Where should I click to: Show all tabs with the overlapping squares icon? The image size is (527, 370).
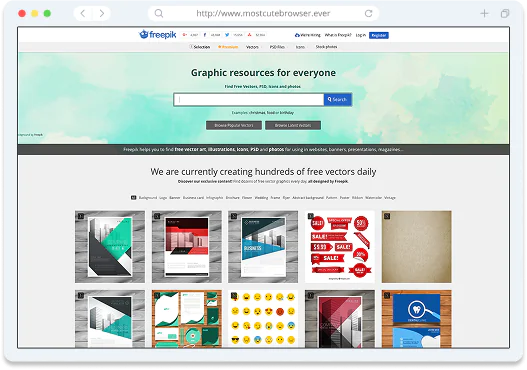click(505, 13)
